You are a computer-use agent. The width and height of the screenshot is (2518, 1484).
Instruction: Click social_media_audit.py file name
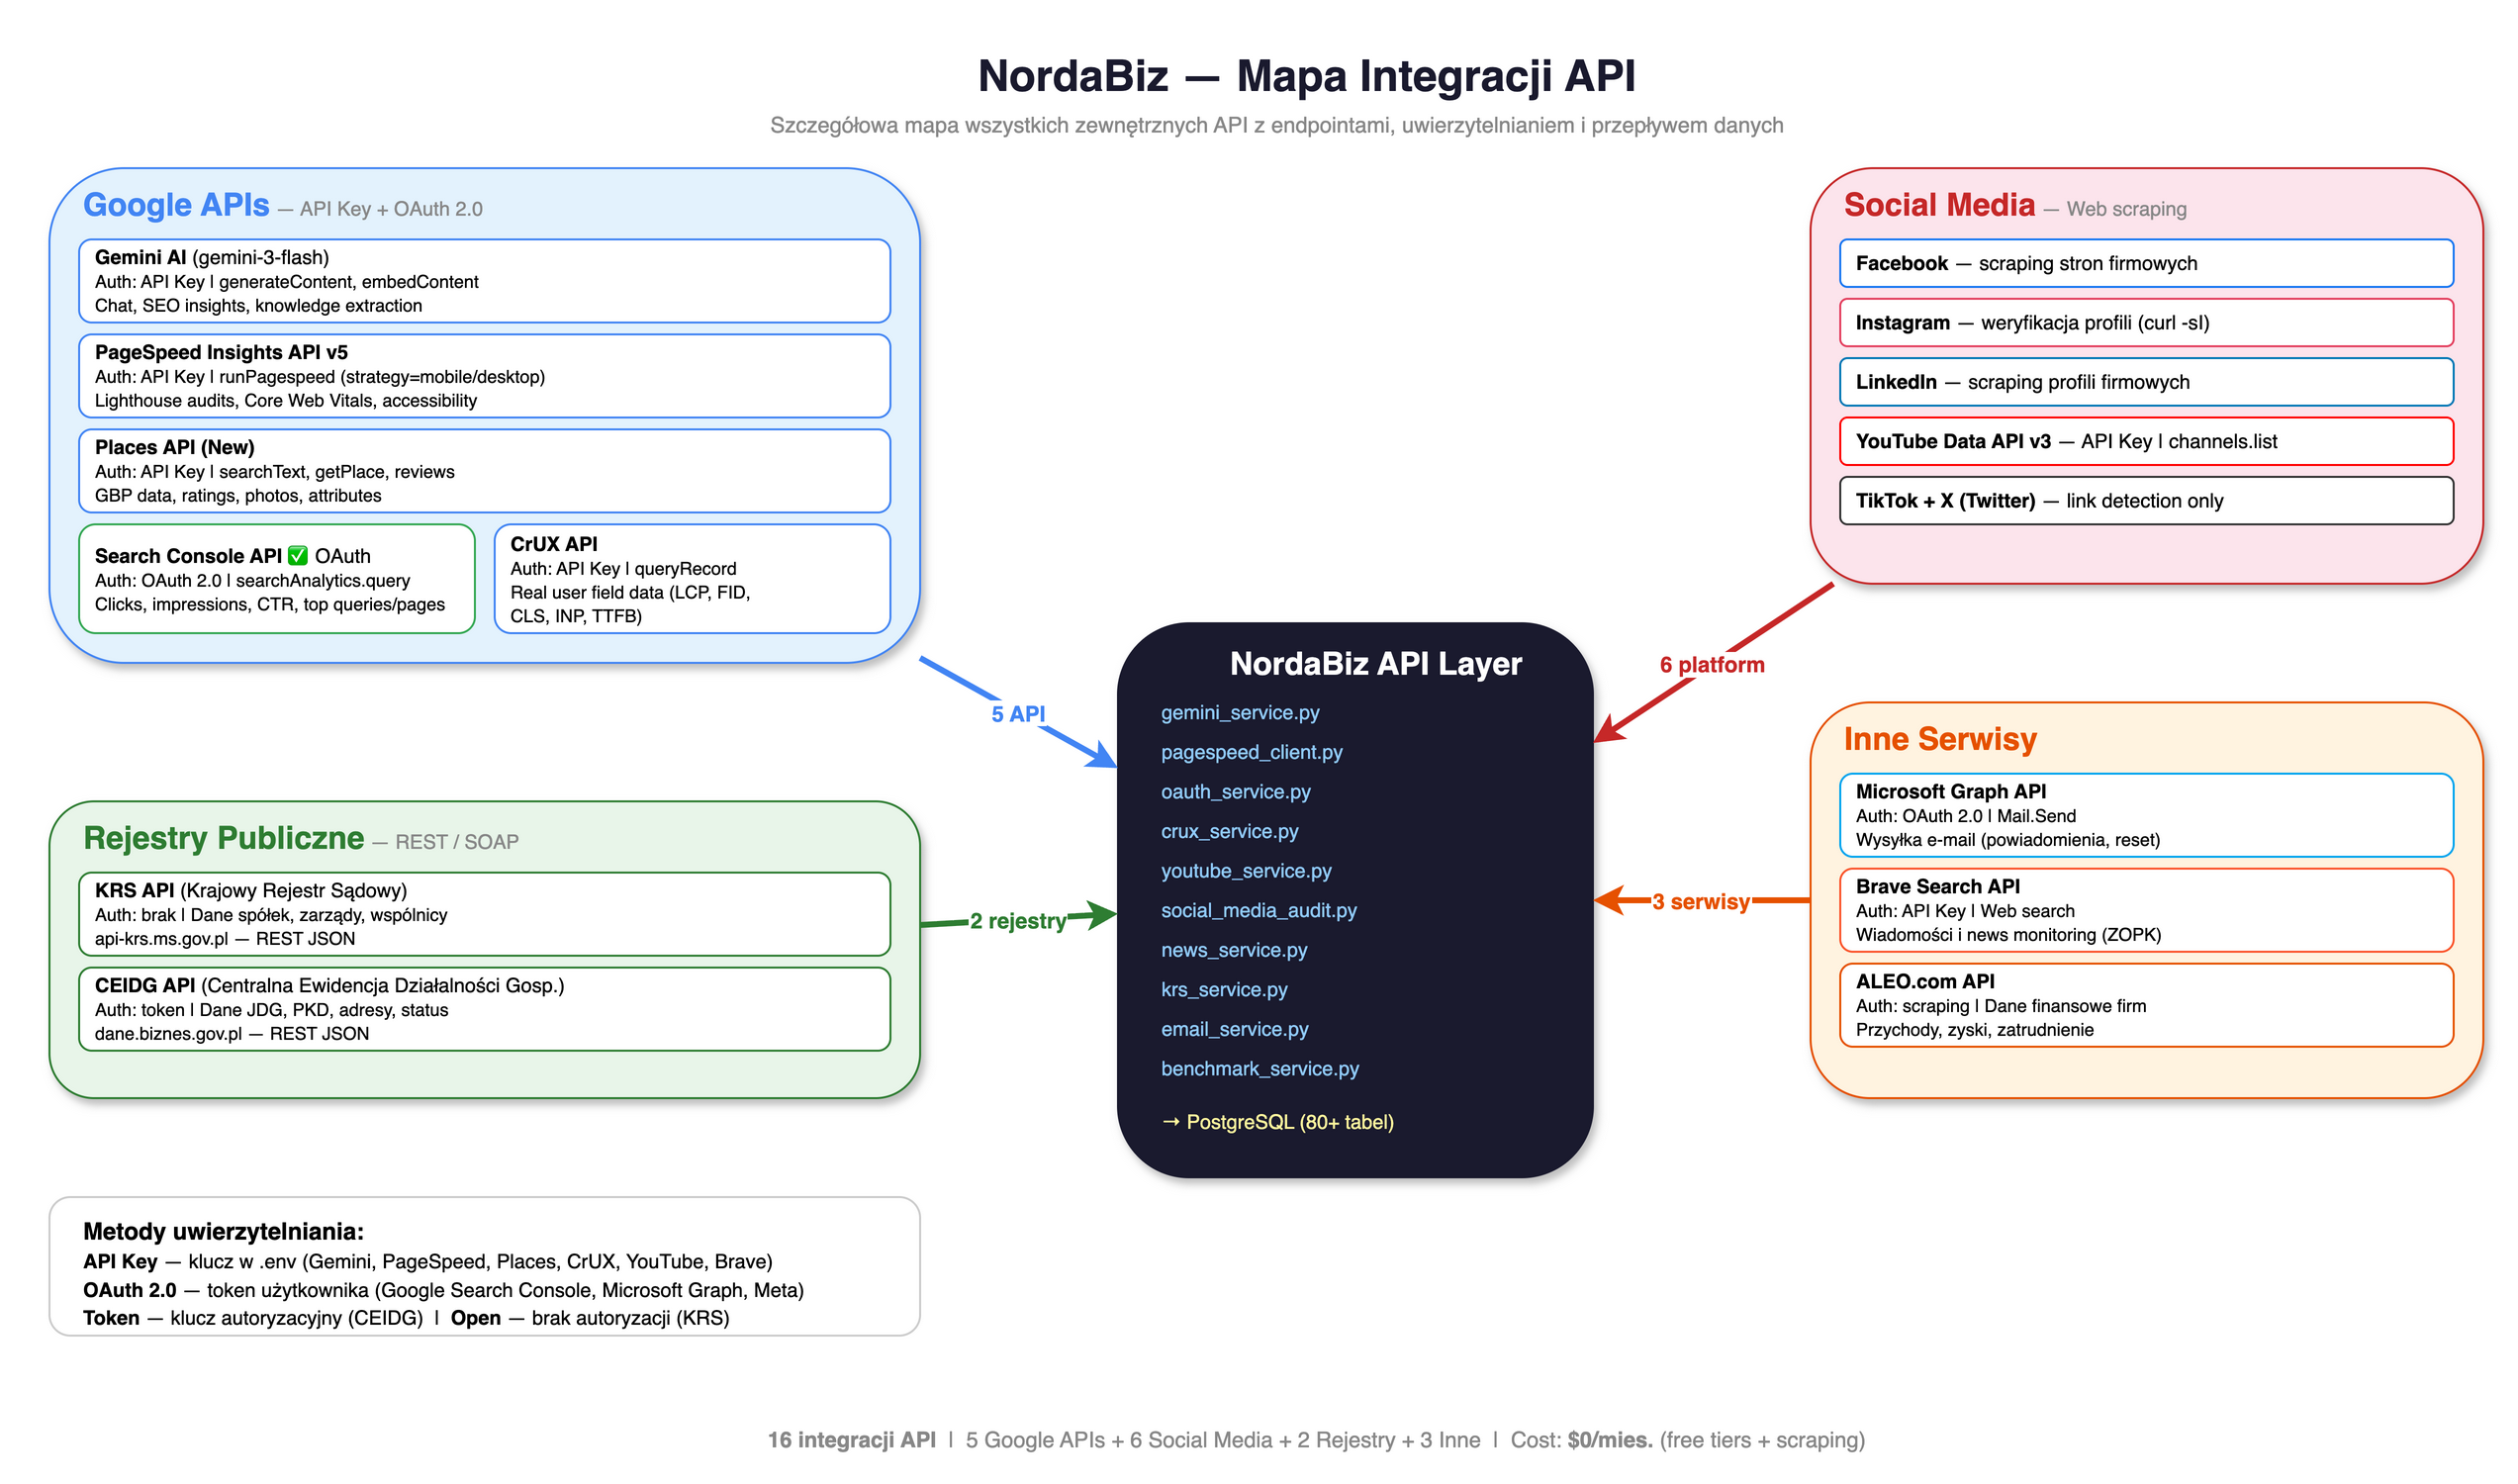click(1259, 911)
